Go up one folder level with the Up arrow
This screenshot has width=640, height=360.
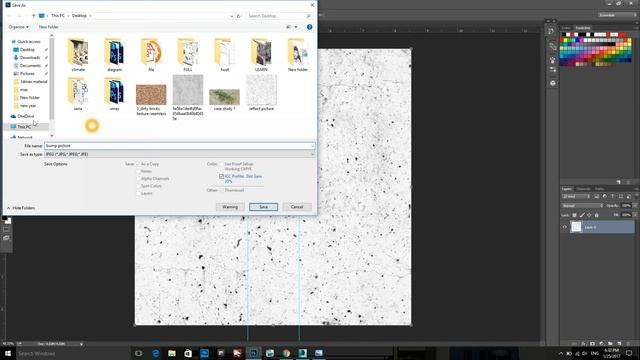33,16
